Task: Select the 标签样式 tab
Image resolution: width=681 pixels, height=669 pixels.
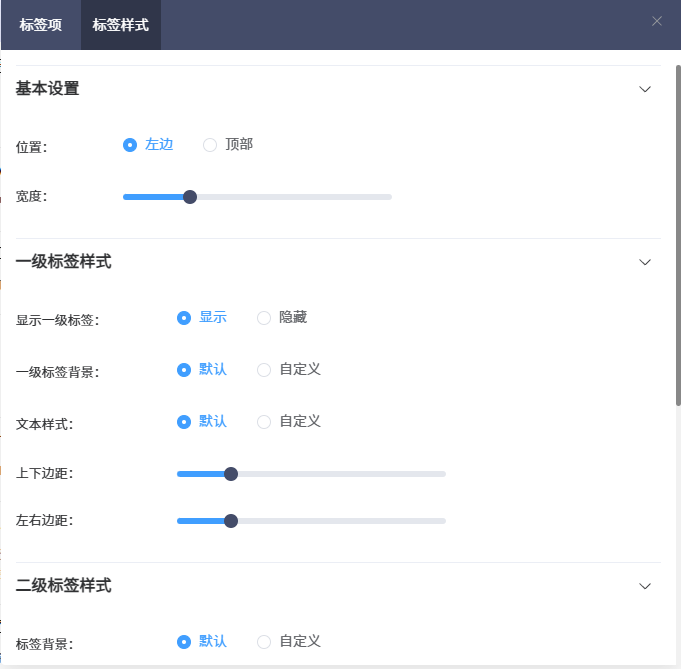Action: tap(121, 25)
